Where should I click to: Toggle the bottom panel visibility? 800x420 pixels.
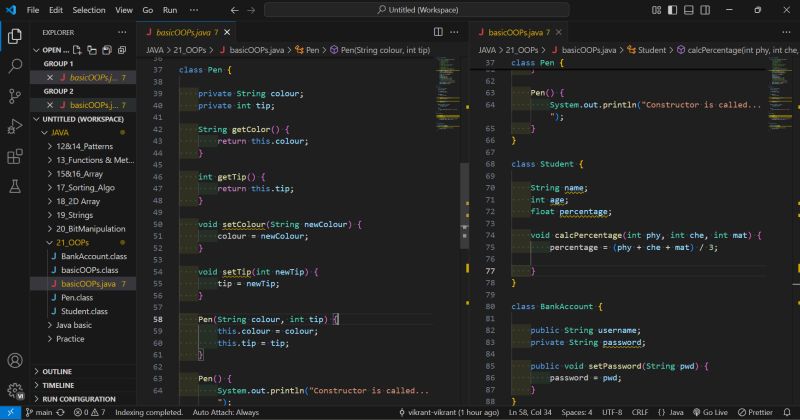point(689,10)
